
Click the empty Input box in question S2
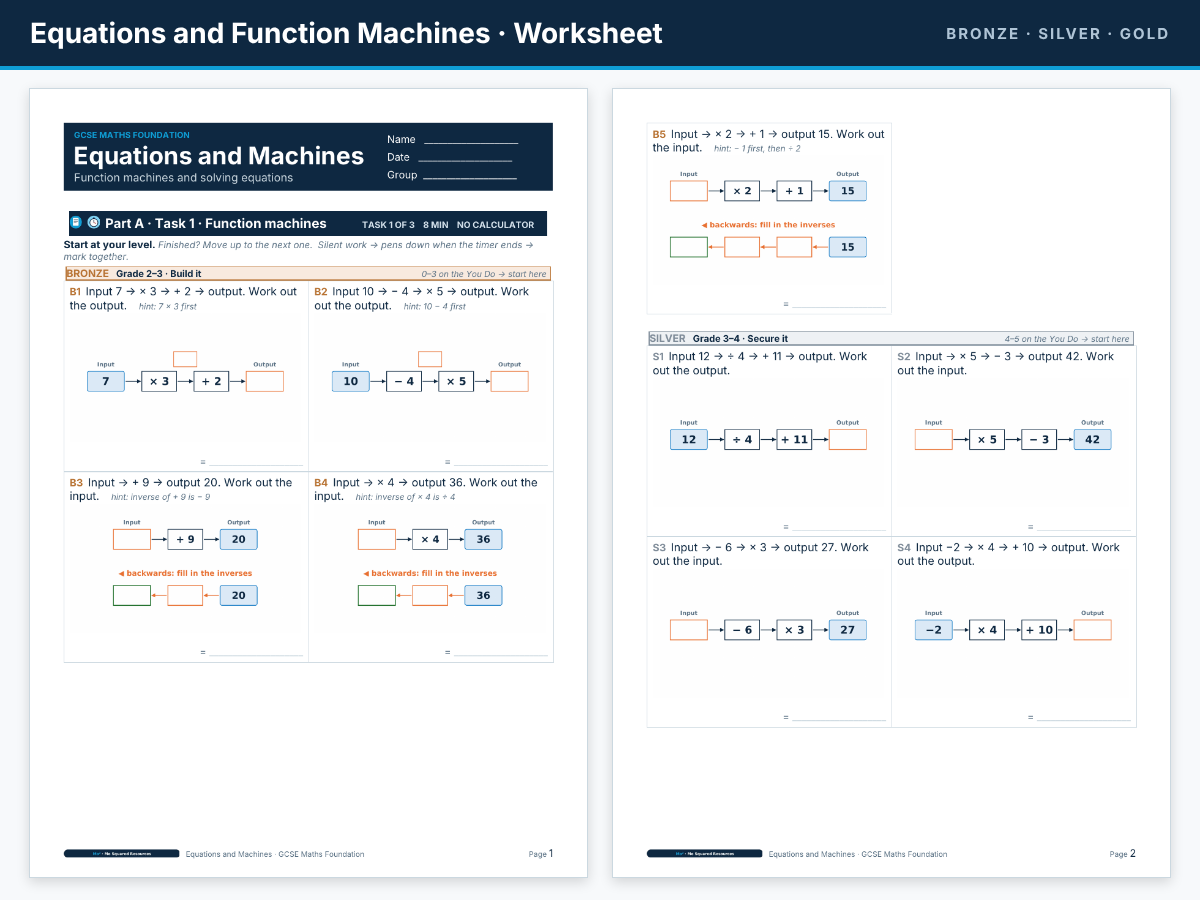coord(934,439)
